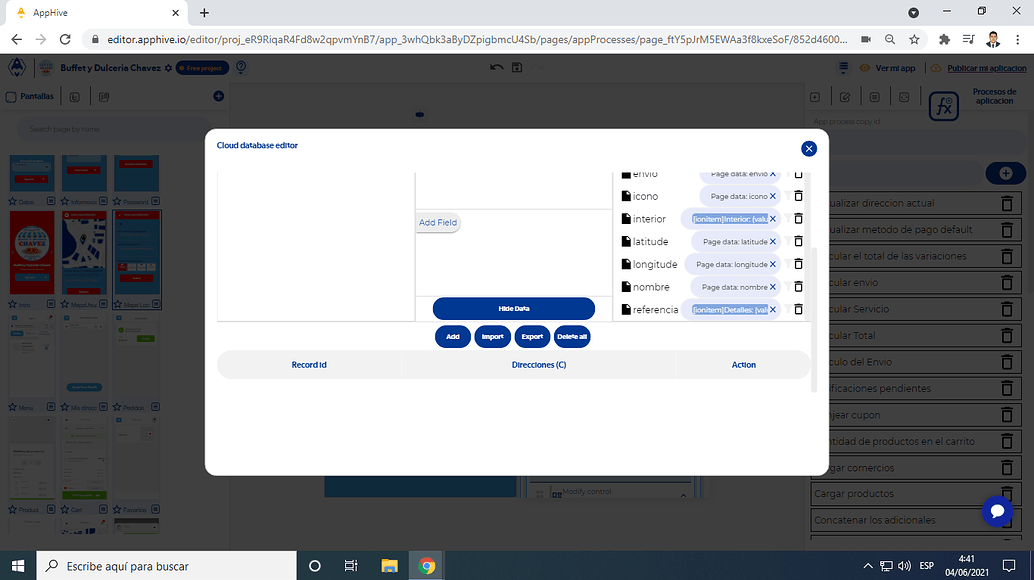Click the Action column header
Screen dimensions: 1034x580
coord(743,364)
